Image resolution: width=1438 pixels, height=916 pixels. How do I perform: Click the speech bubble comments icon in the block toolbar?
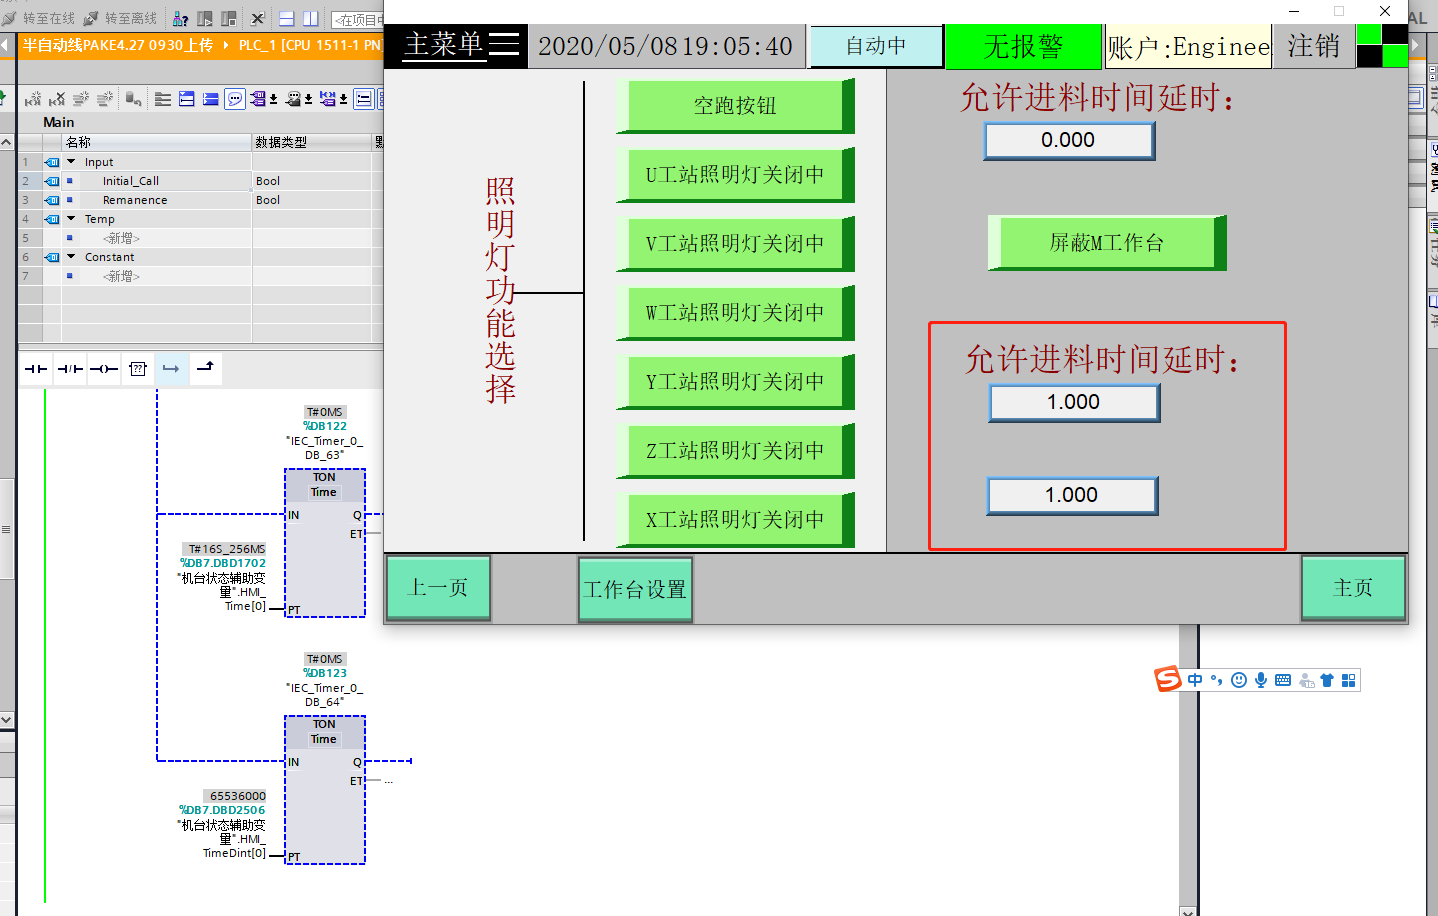235,98
